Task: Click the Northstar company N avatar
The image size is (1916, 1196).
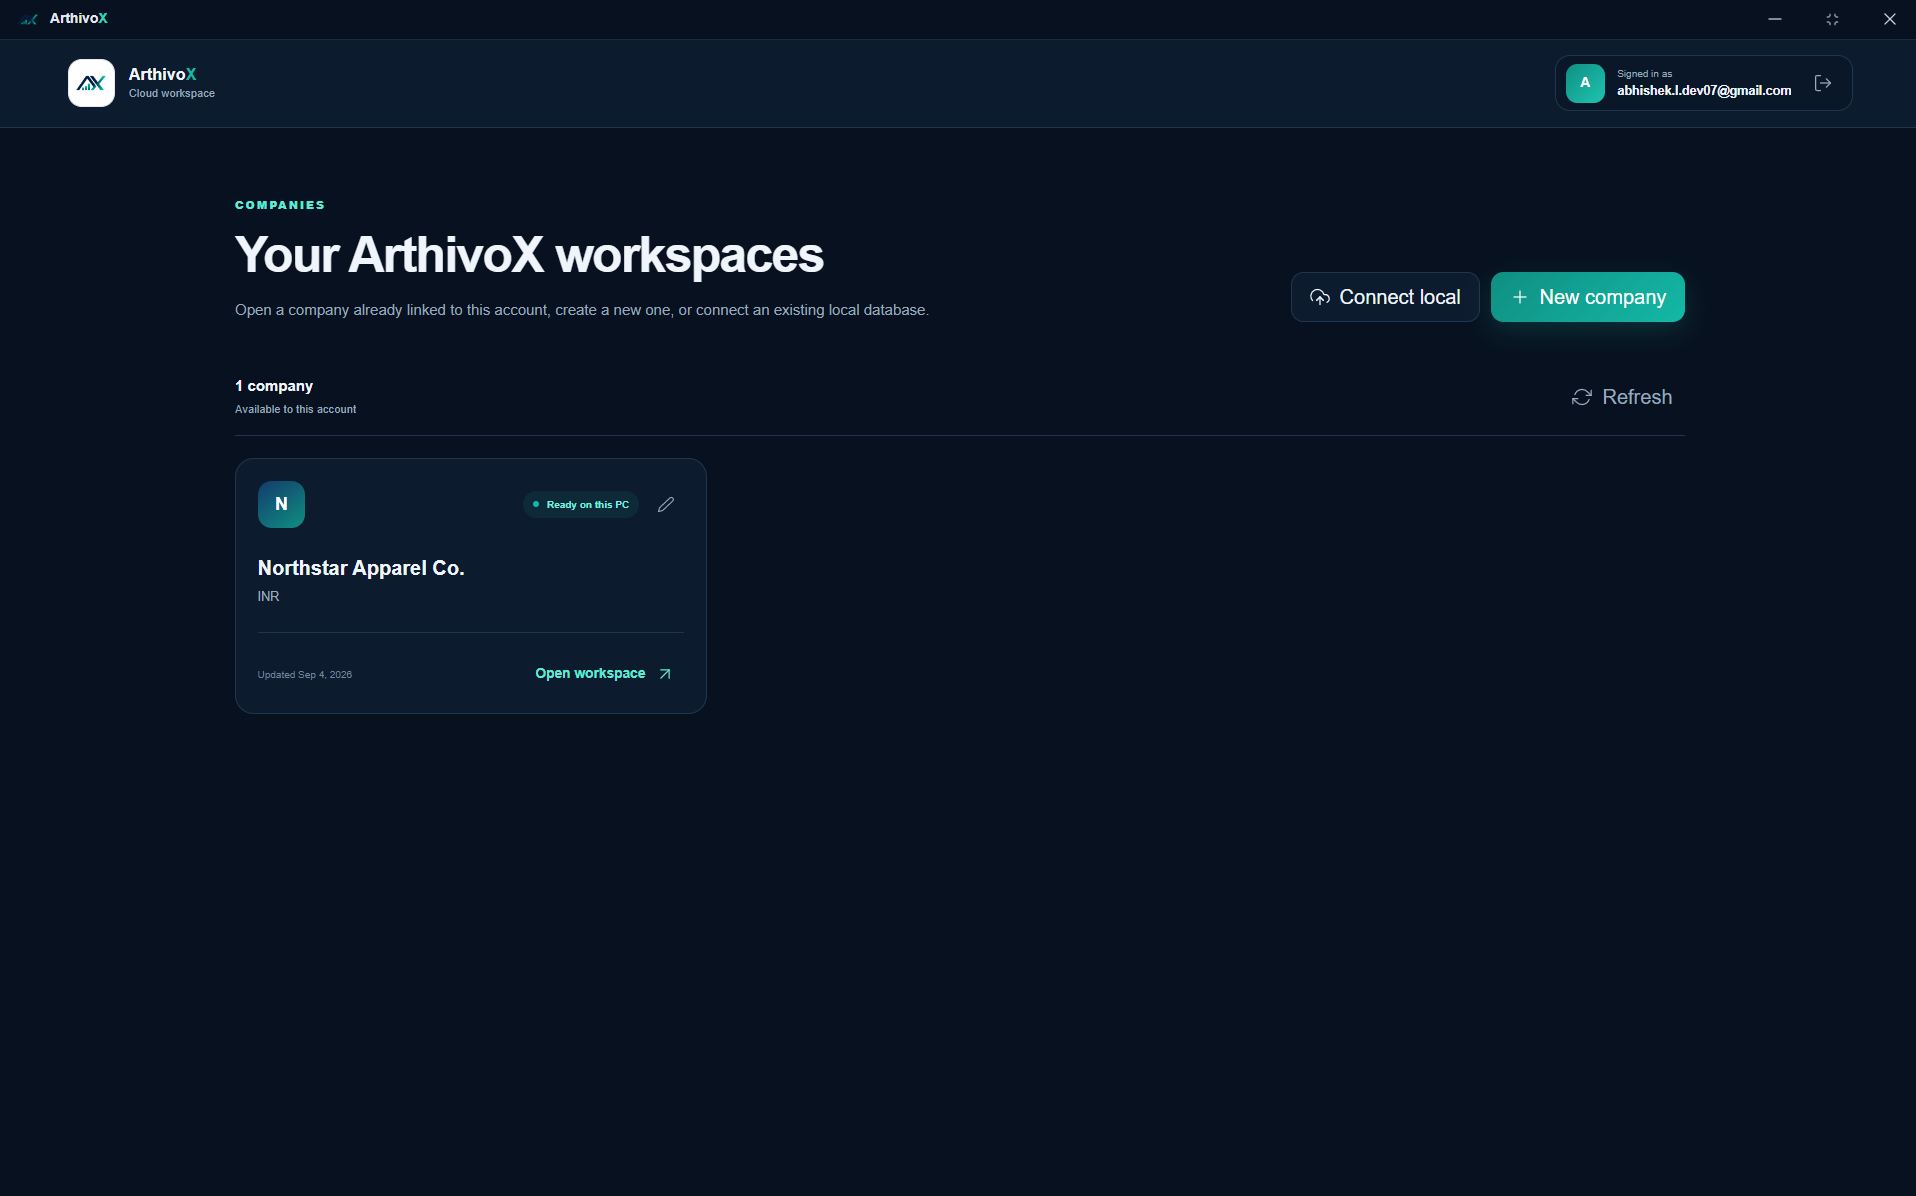Action: (281, 504)
